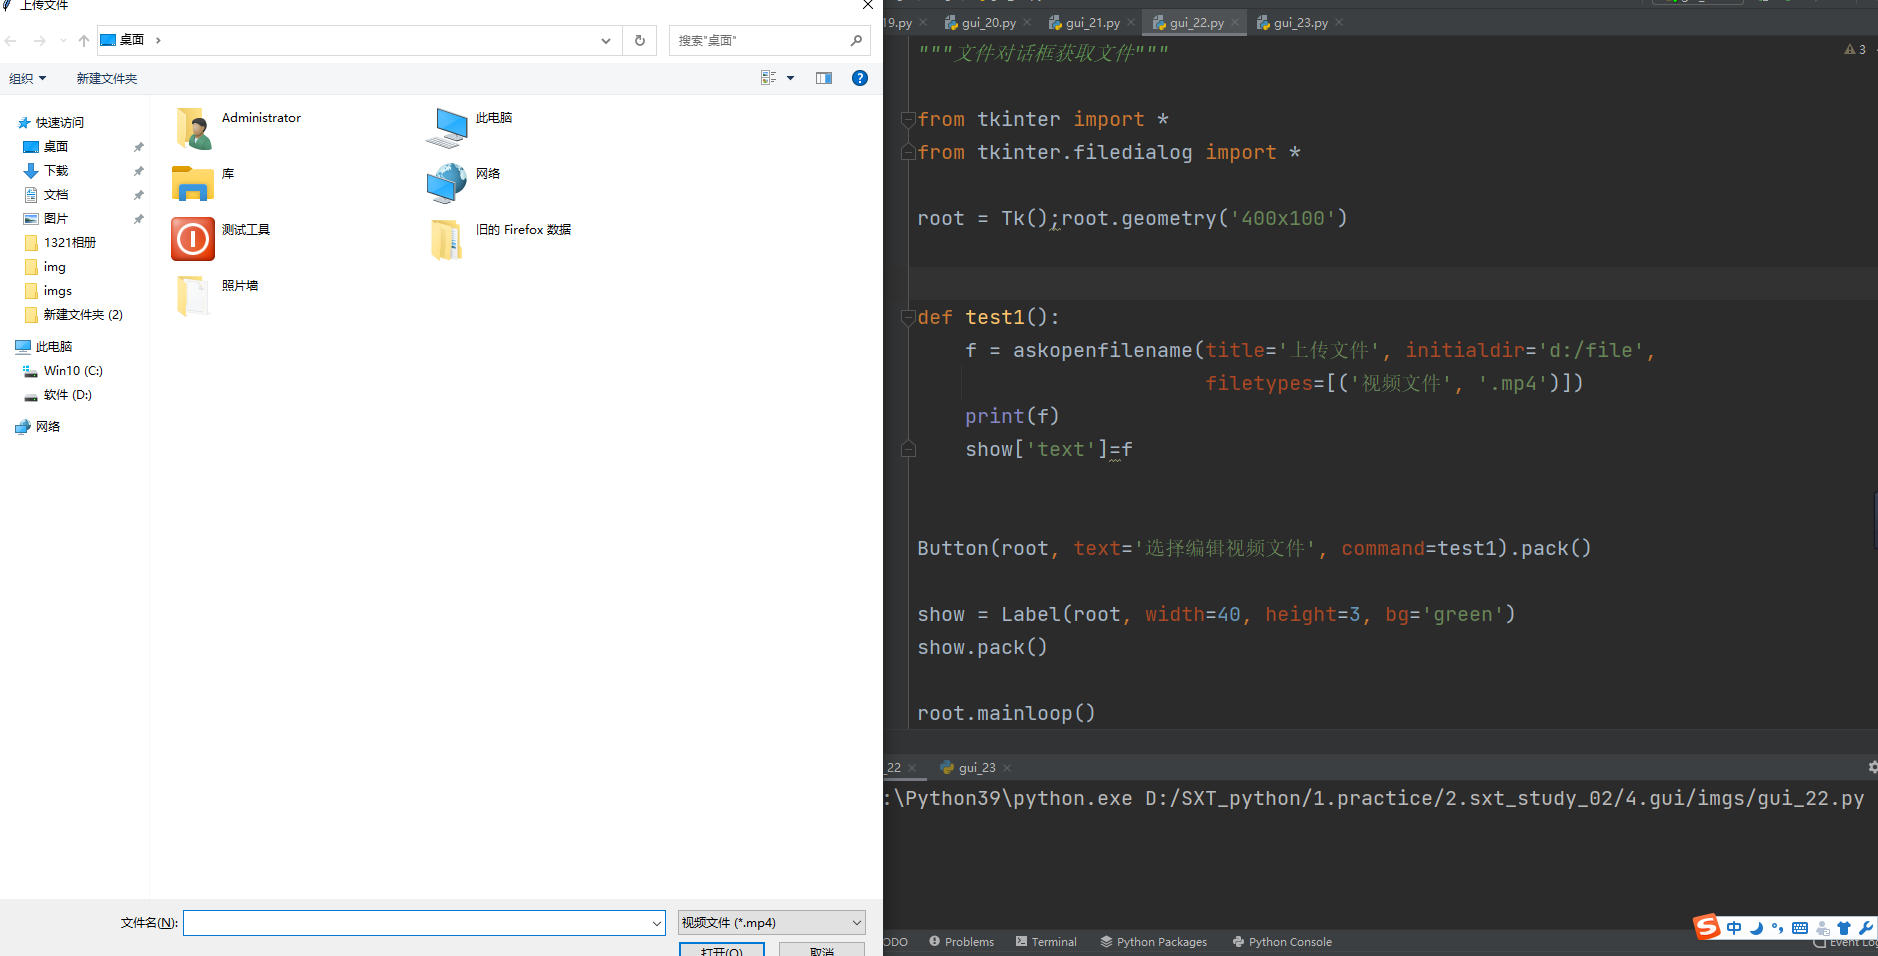1878x956 pixels.
Task: Click the Sogou input method S logo
Action: 1707,928
